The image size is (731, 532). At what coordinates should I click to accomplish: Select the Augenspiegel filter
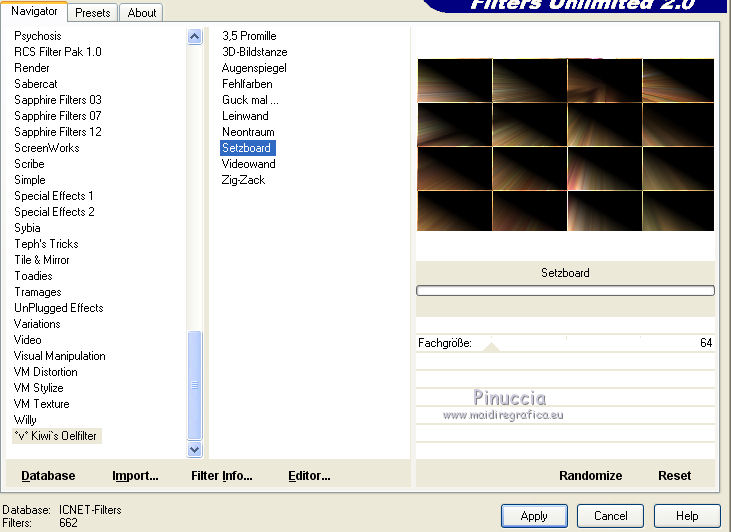tap(254, 68)
